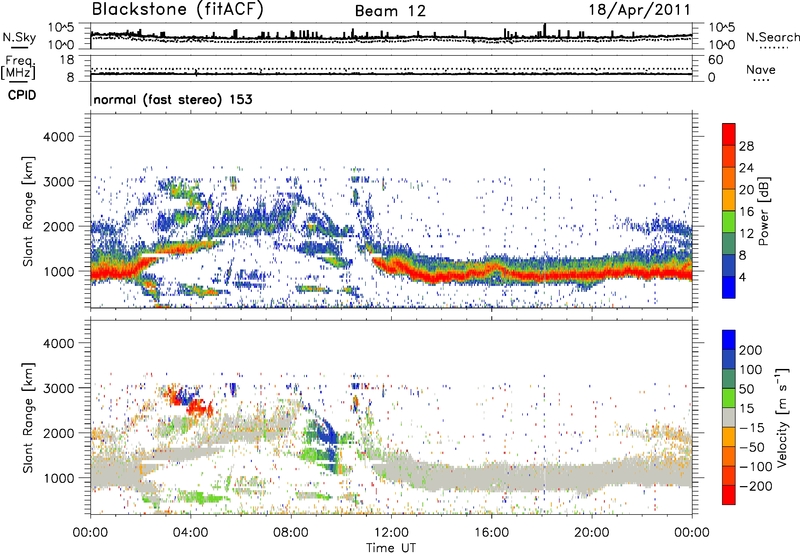Click the "N.Search" legend label
The height and width of the screenshot is (554, 800).
tap(772, 37)
